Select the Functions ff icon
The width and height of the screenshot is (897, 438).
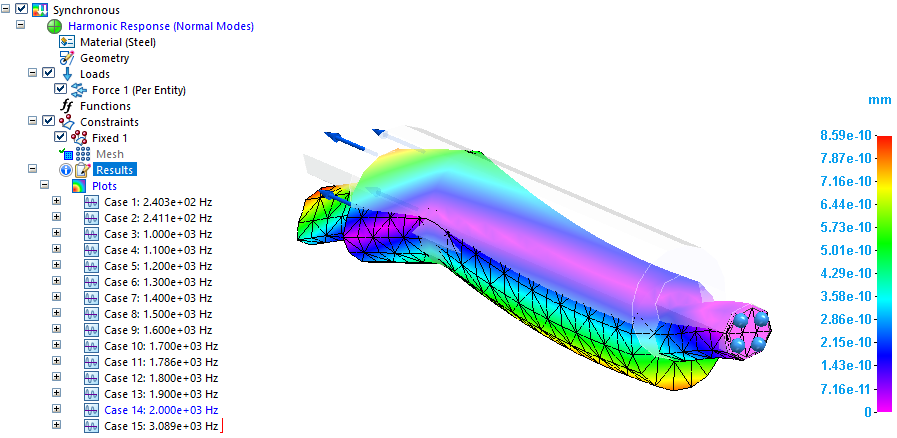click(x=67, y=106)
